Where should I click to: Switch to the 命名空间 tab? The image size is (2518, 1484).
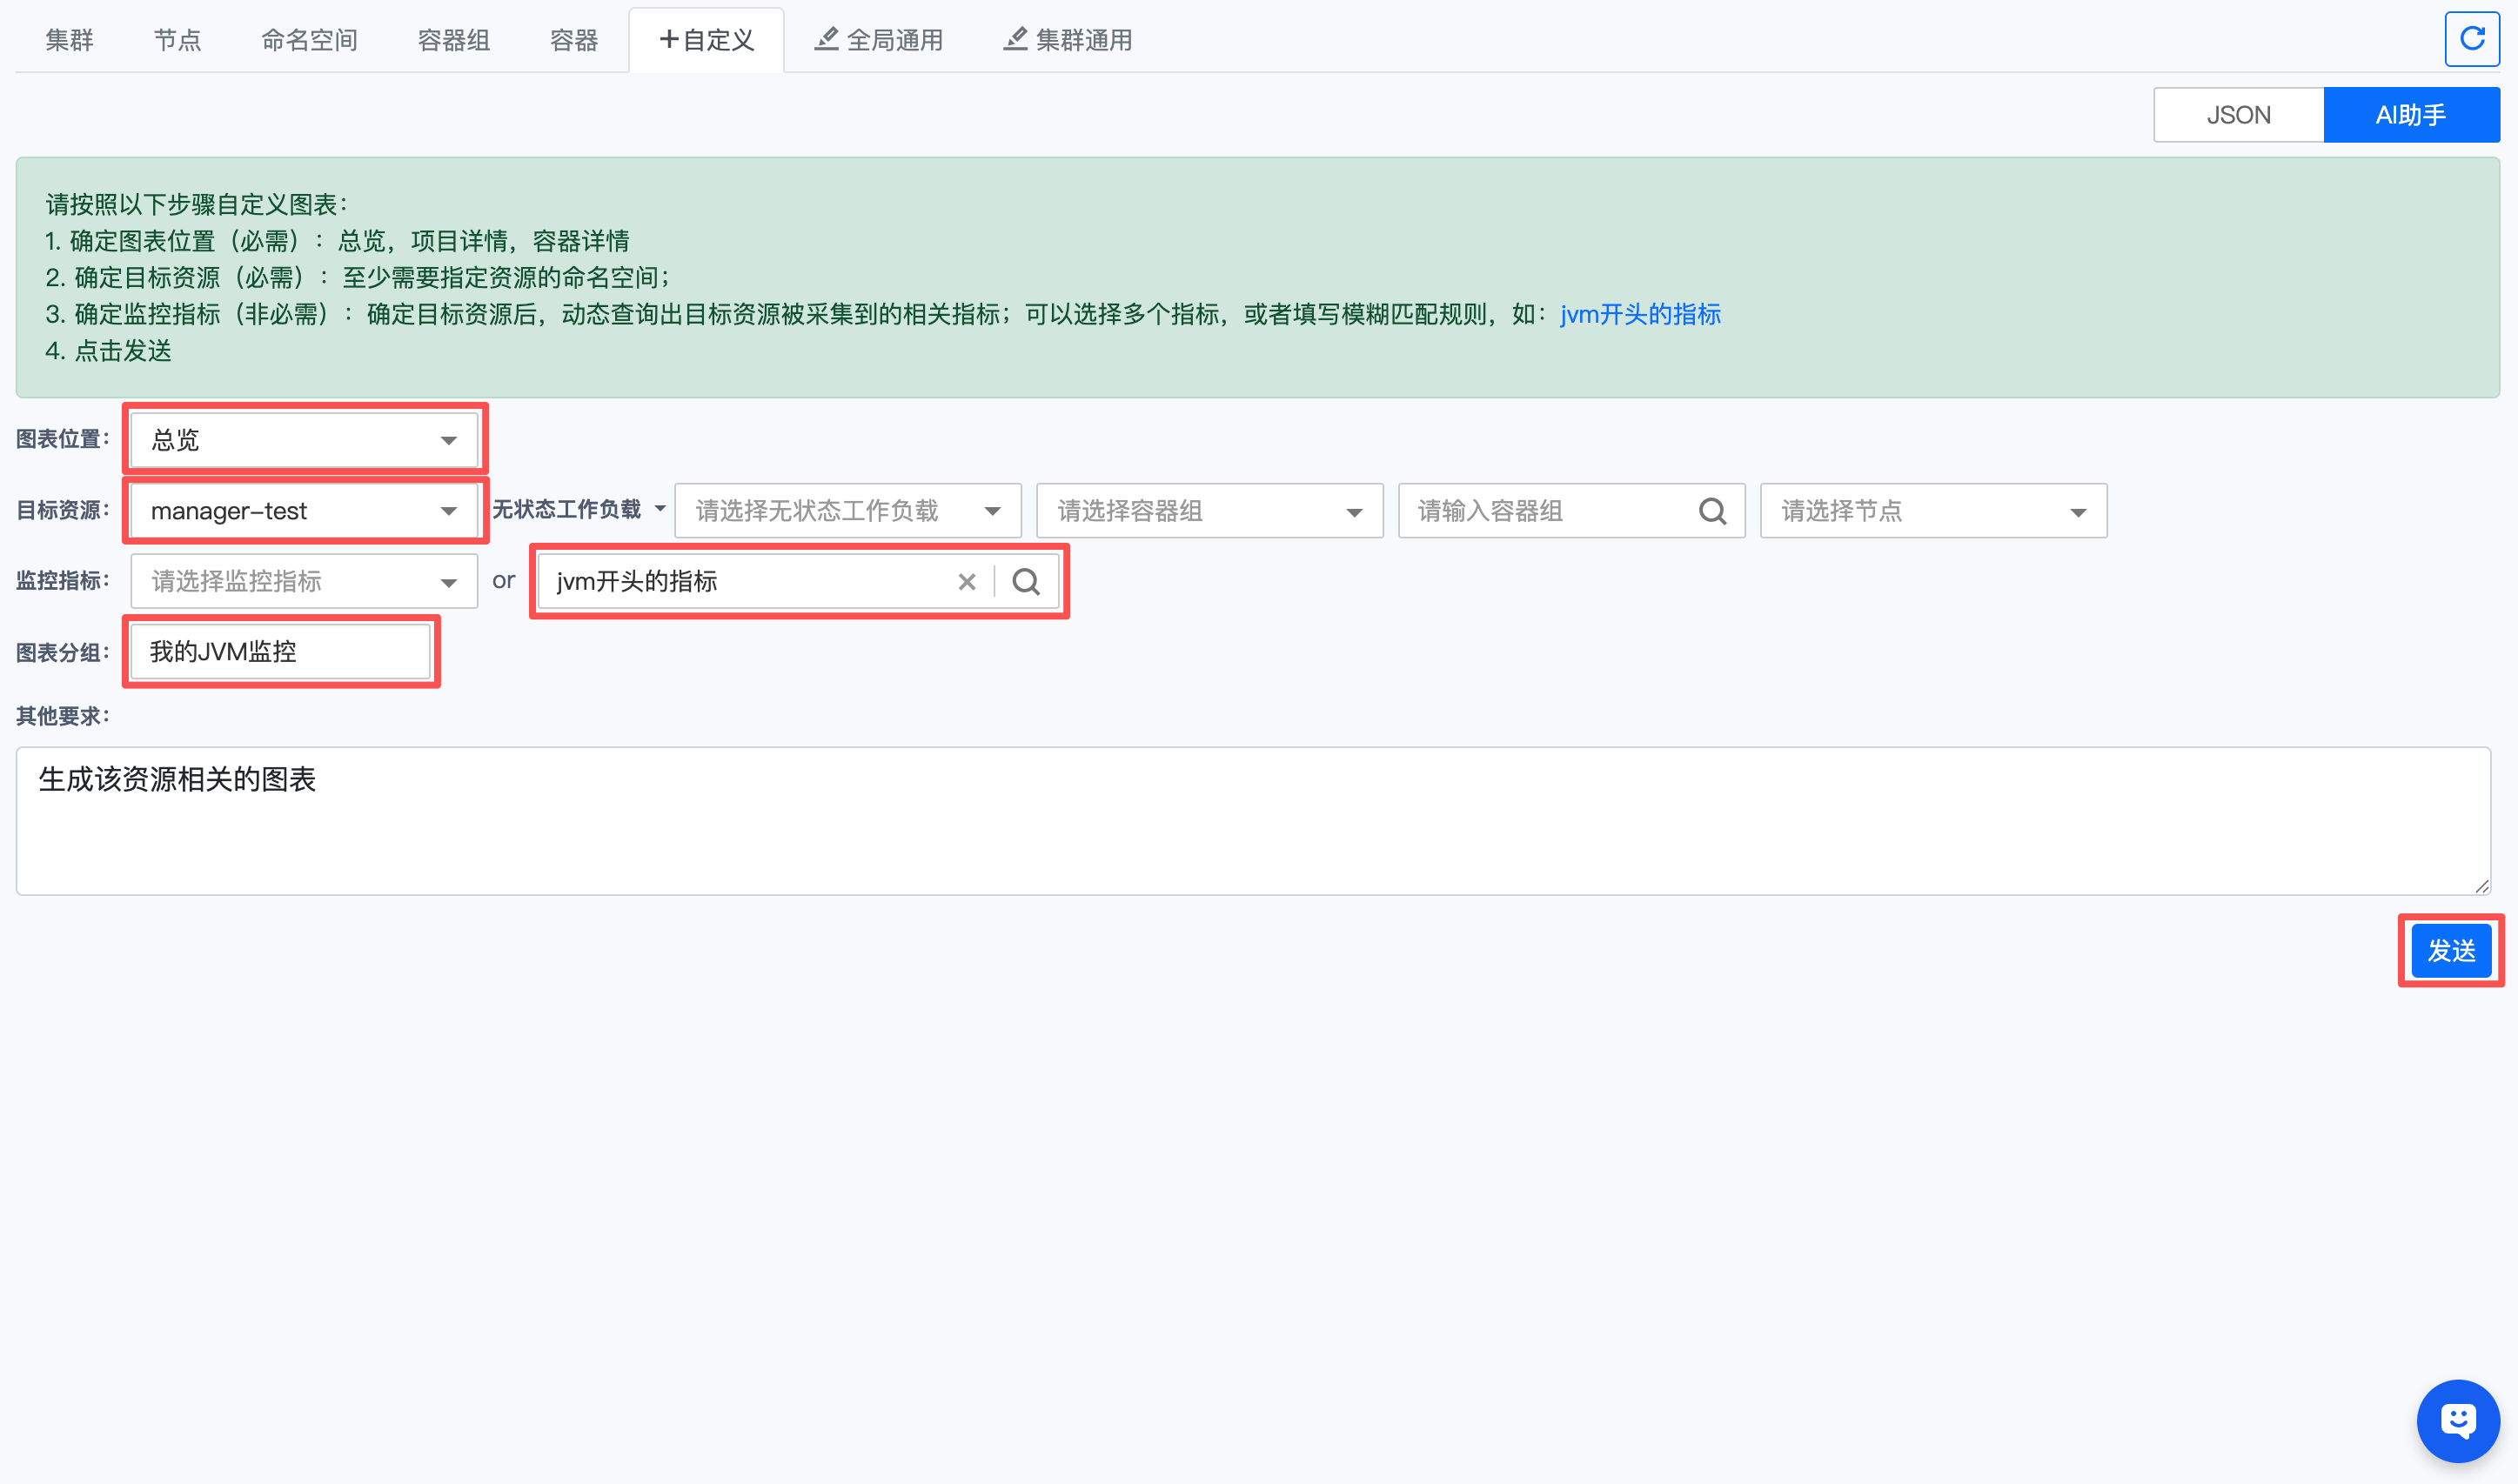[x=309, y=40]
